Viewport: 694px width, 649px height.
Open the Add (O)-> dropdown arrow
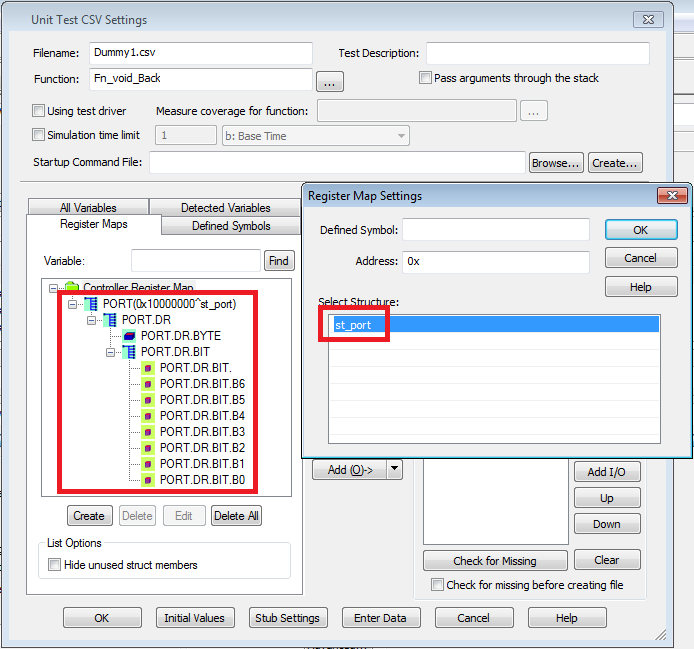coord(395,469)
